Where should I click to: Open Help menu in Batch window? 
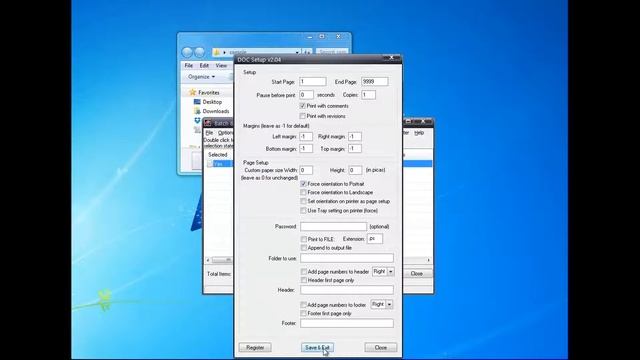click(419, 133)
